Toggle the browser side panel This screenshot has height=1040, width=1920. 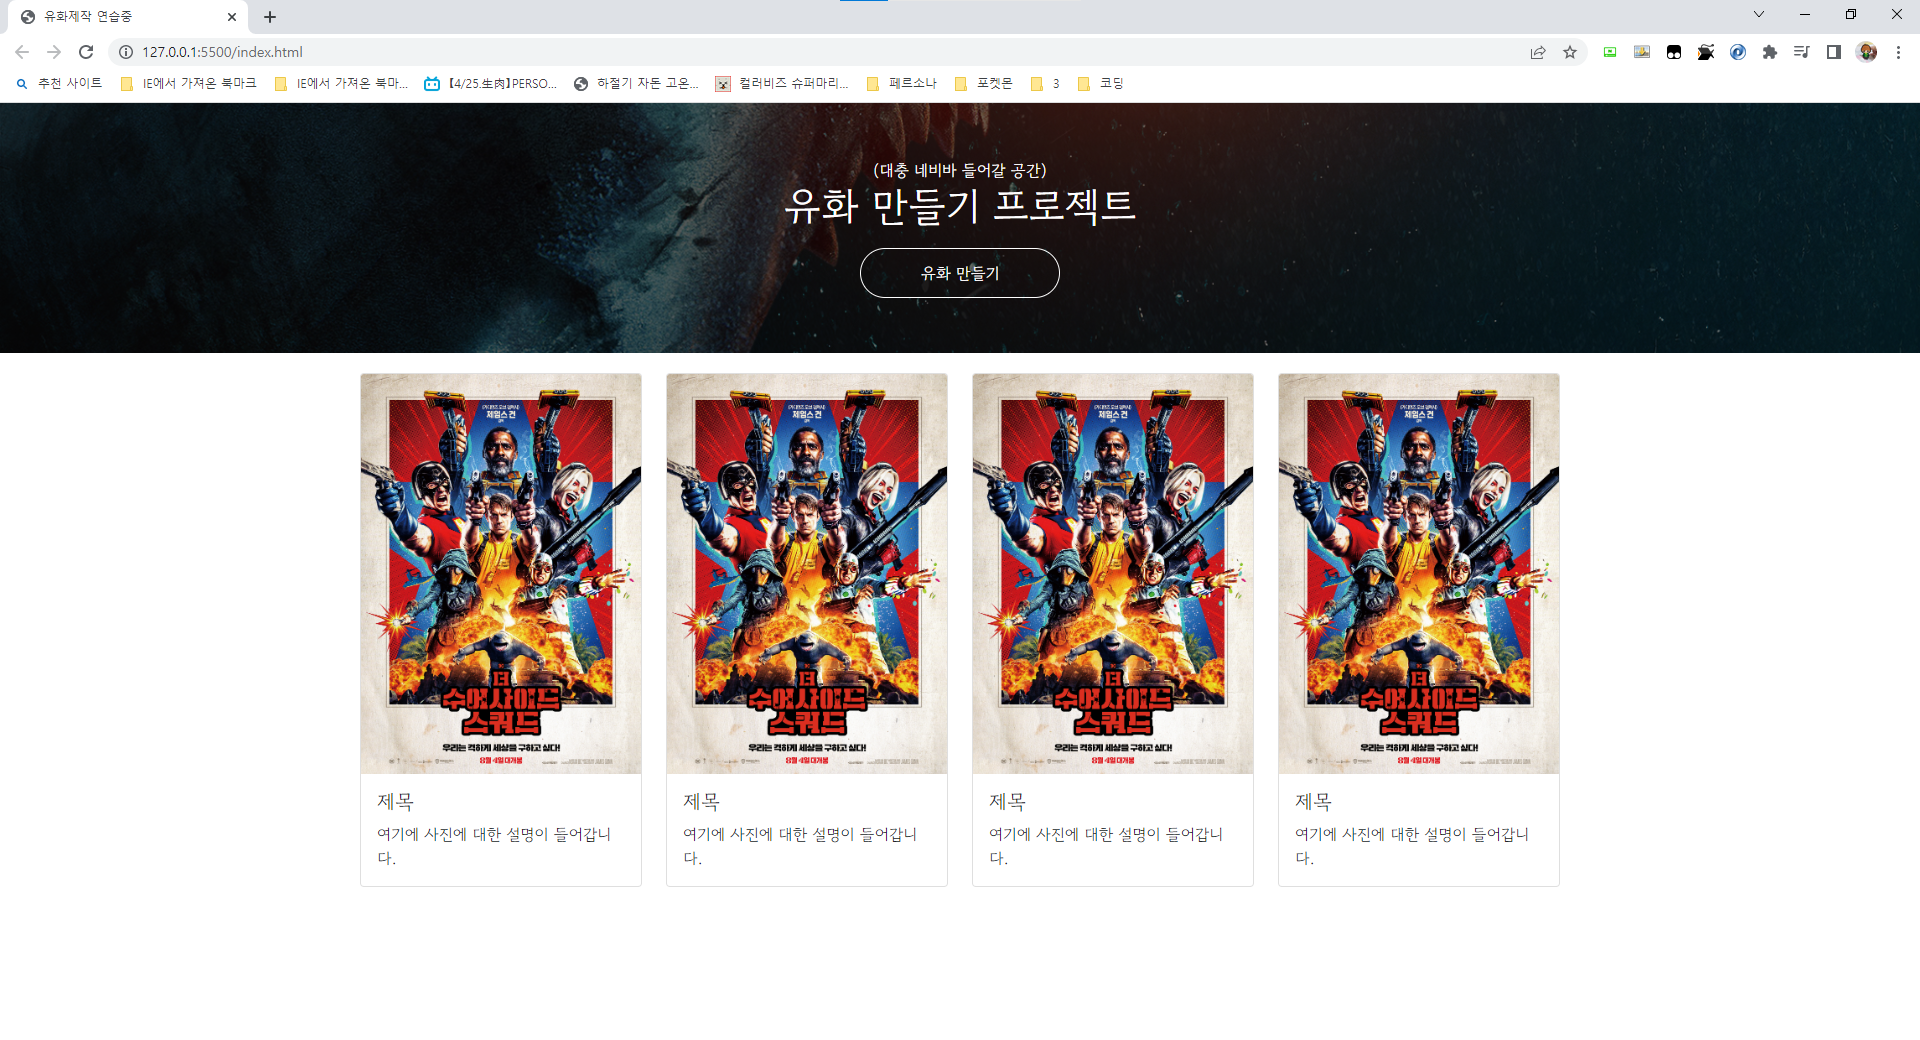coord(1834,52)
